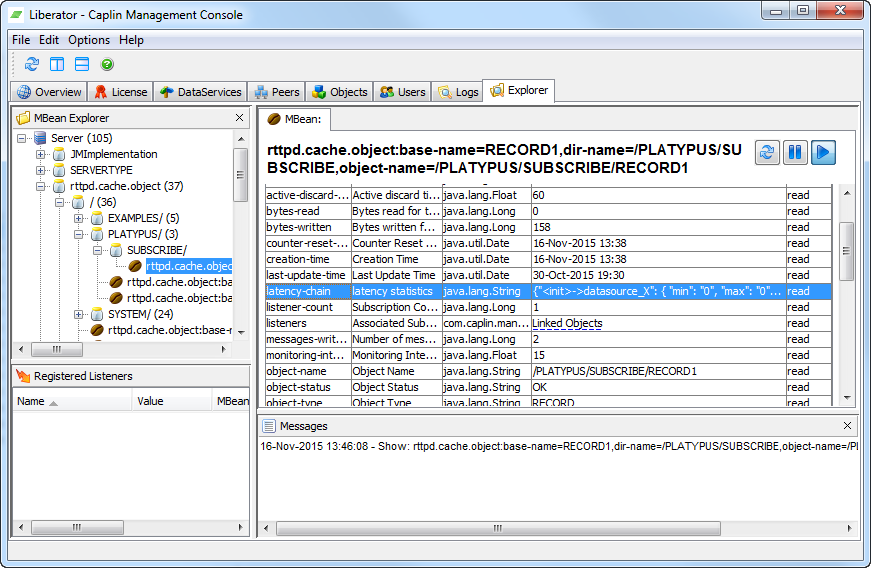Select the last-update-time attribute cell

308,275
